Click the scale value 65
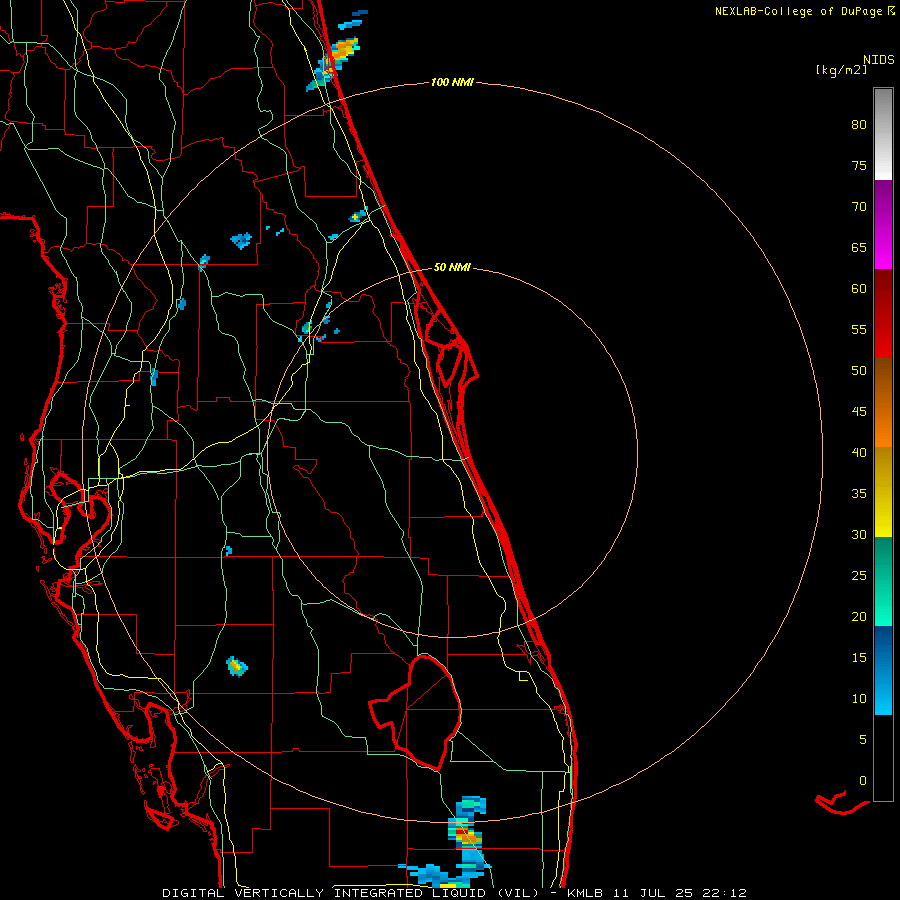The width and height of the screenshot is (900, 900). pos(859,248)
